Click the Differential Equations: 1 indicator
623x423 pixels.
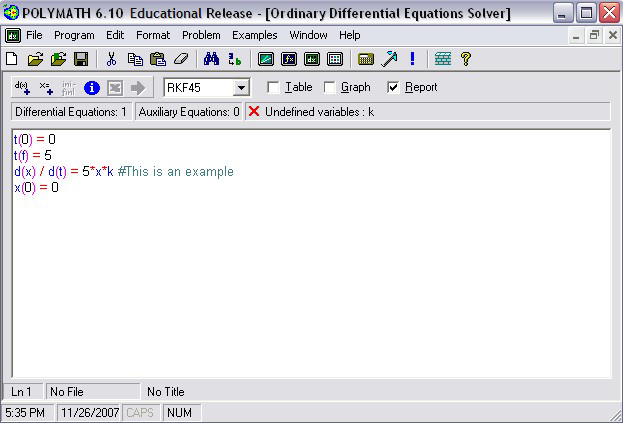71,112
